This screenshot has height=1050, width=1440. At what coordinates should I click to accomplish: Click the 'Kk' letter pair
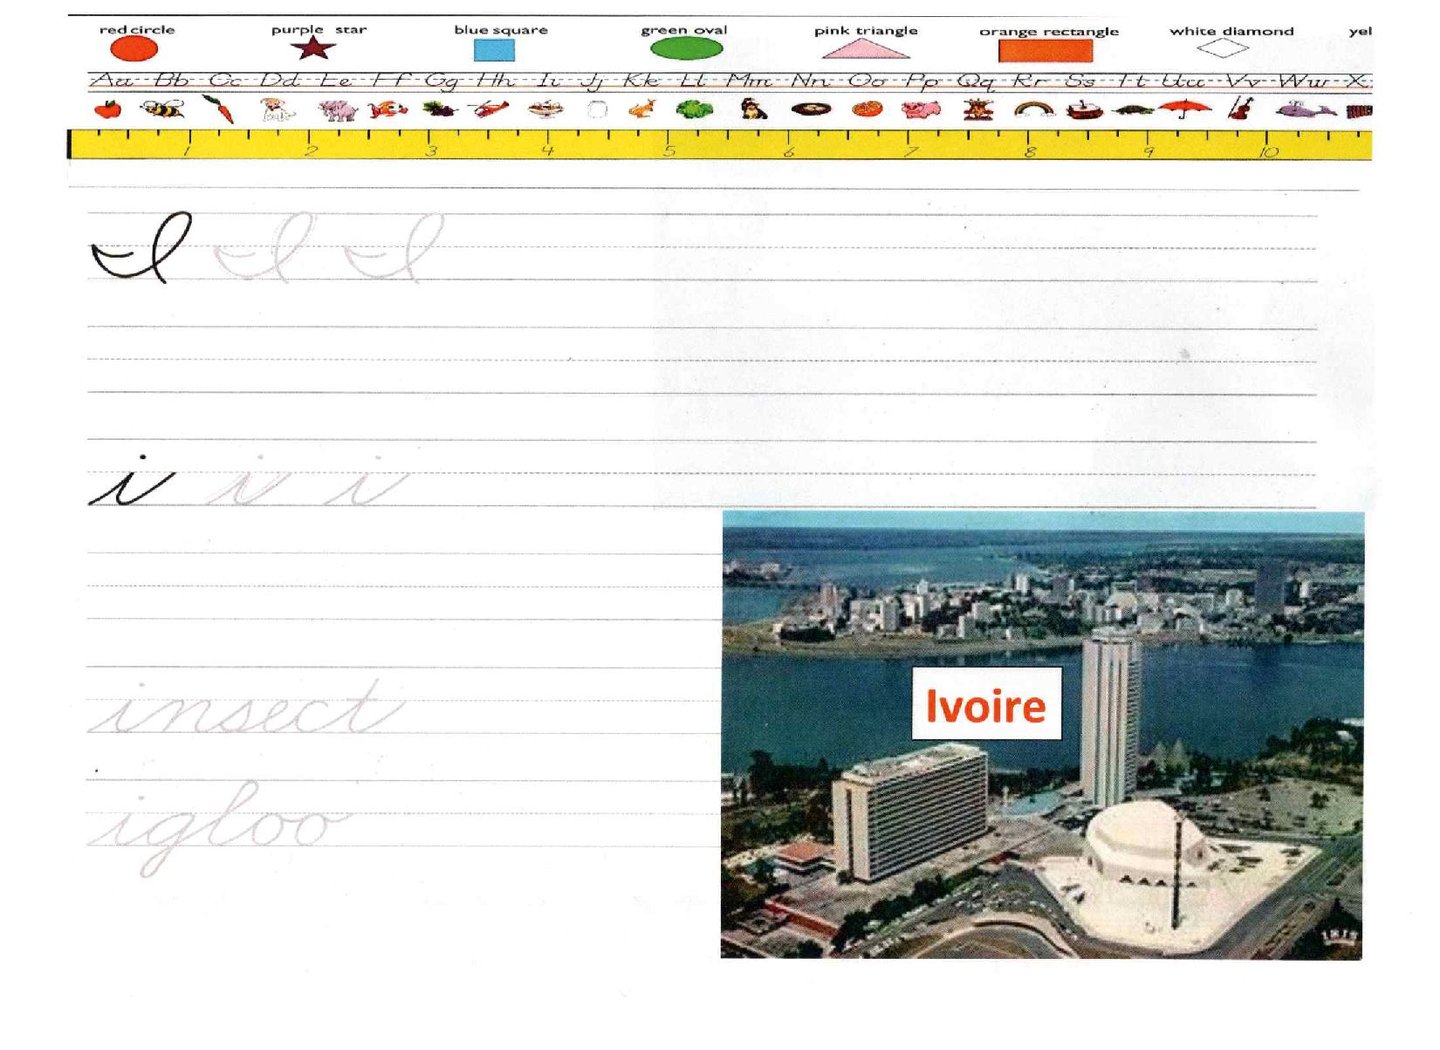tap(641, 80)
